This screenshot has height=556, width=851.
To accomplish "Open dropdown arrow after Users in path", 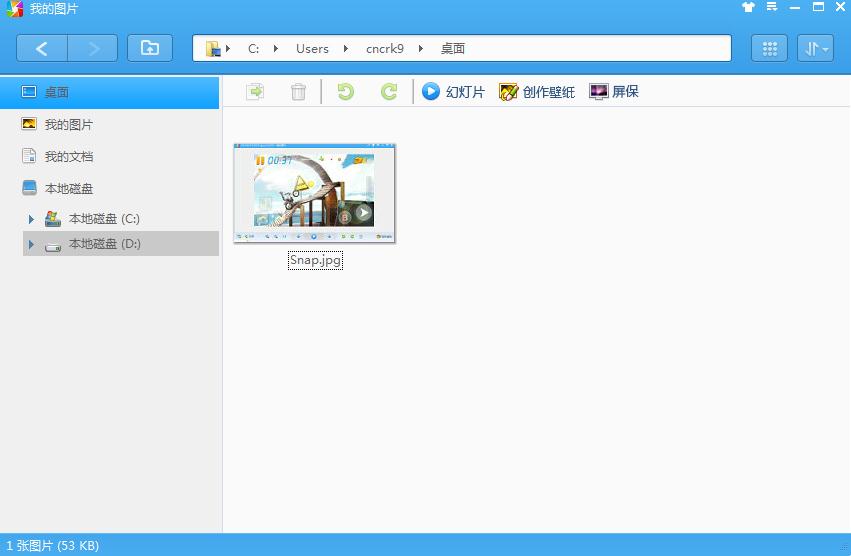I will point(346,48).
